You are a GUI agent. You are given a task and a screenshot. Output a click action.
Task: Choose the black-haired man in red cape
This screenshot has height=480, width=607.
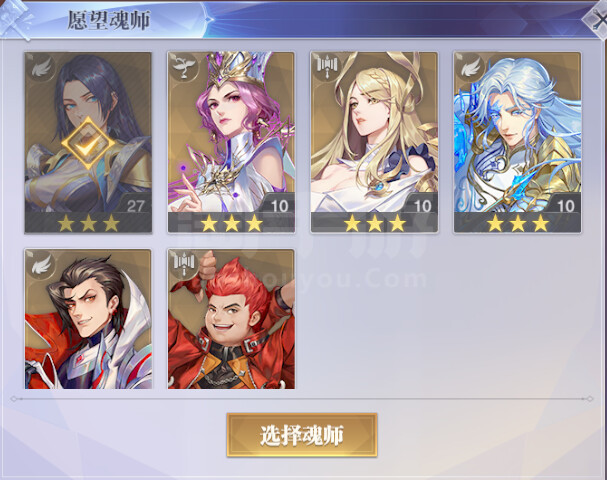(88, 319)
